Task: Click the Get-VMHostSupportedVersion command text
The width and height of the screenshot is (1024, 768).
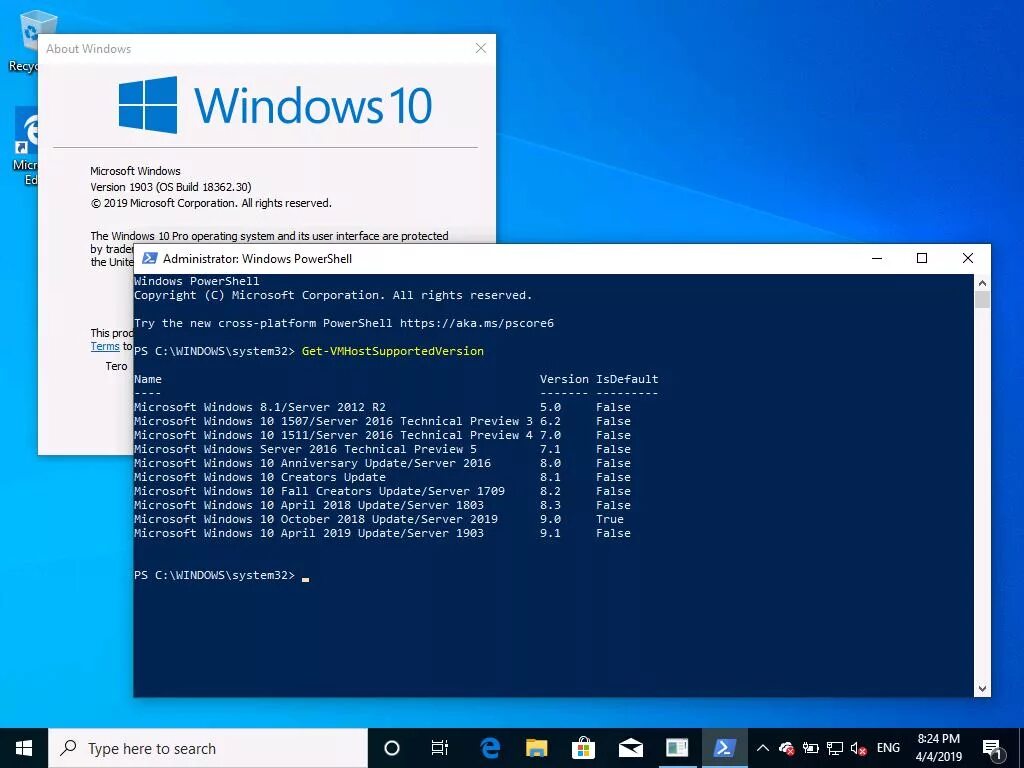Action: pyautogui.click(x=392, y=351)
